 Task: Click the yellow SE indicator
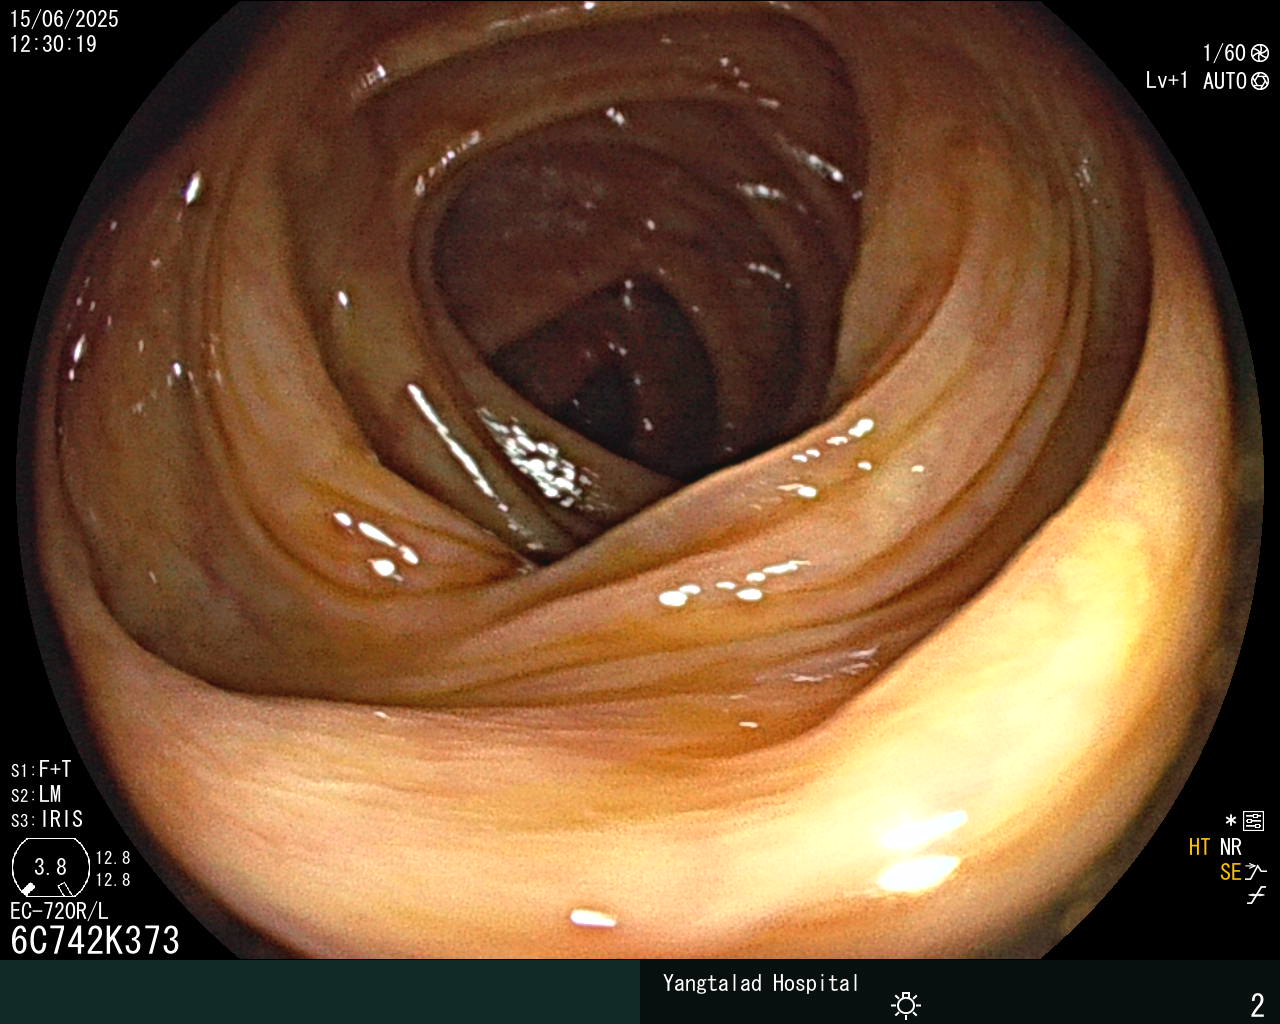coord(1230,872)
